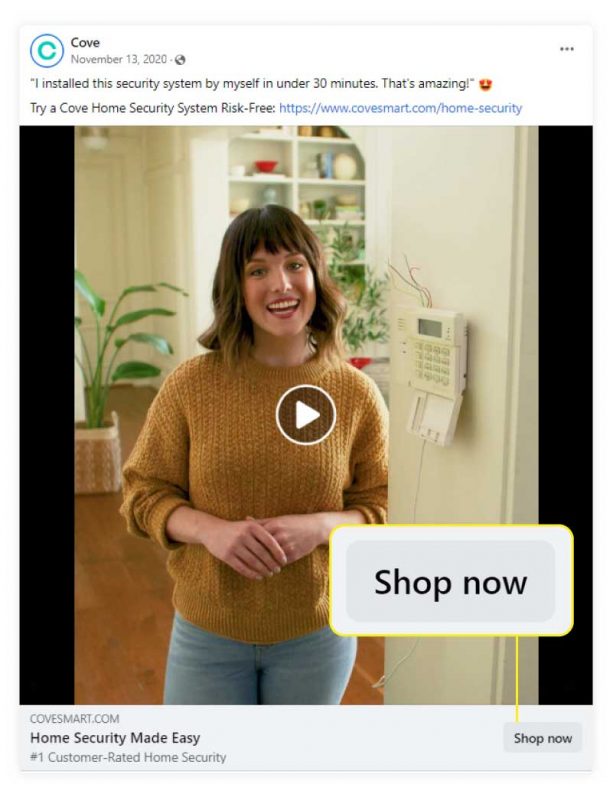Click the Cove page name

(85, 42)
